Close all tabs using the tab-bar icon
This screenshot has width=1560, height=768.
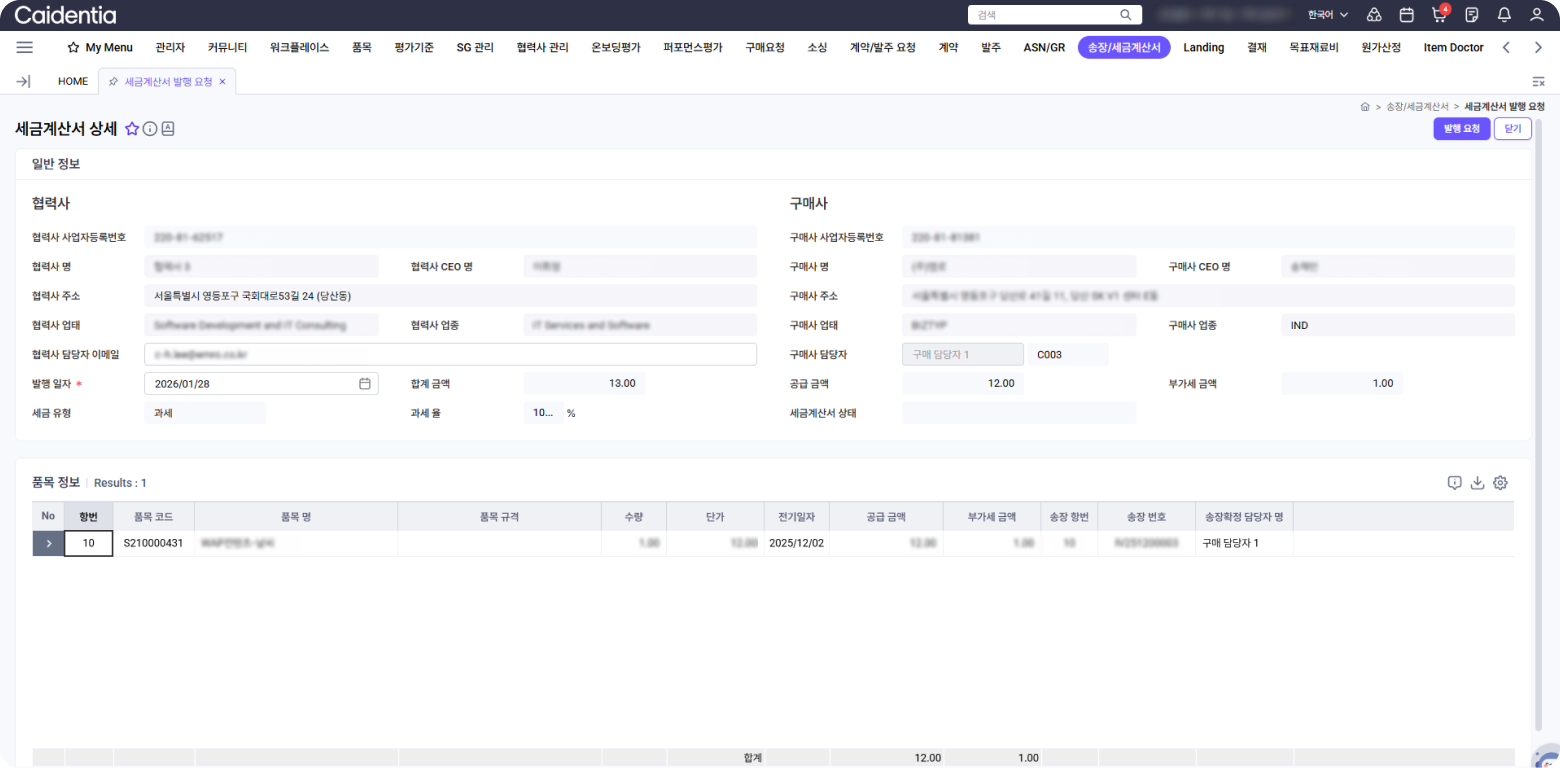(x=1538, y=82)
